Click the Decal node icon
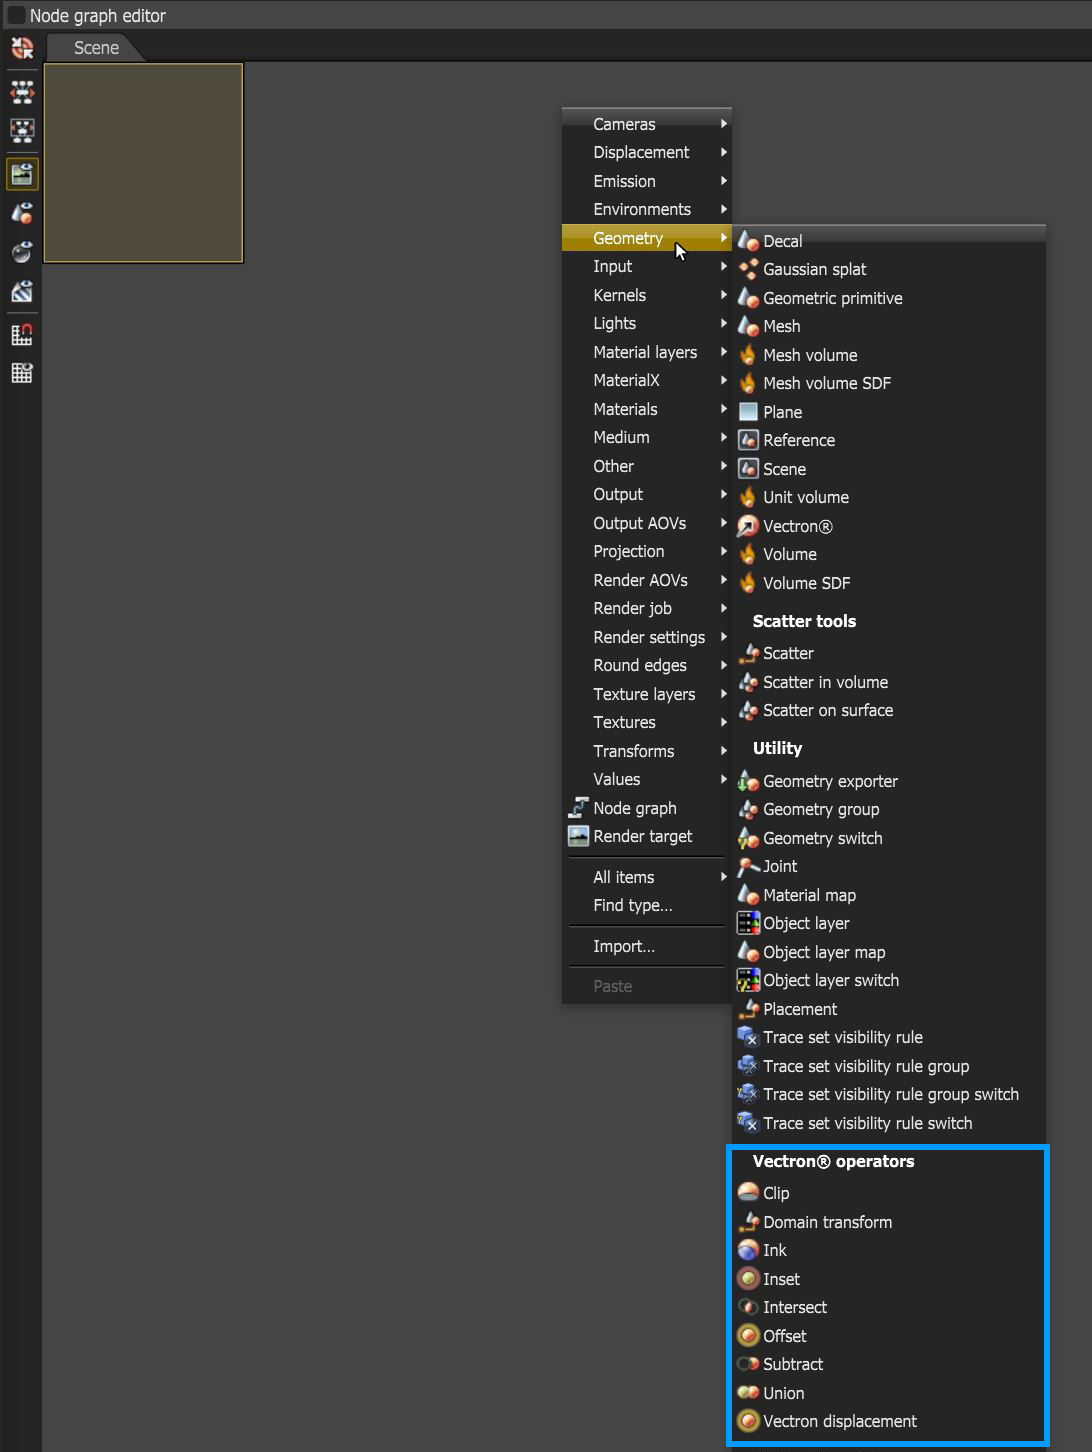This screenshot has height=1452, width=1092. (x=748, y=241)
